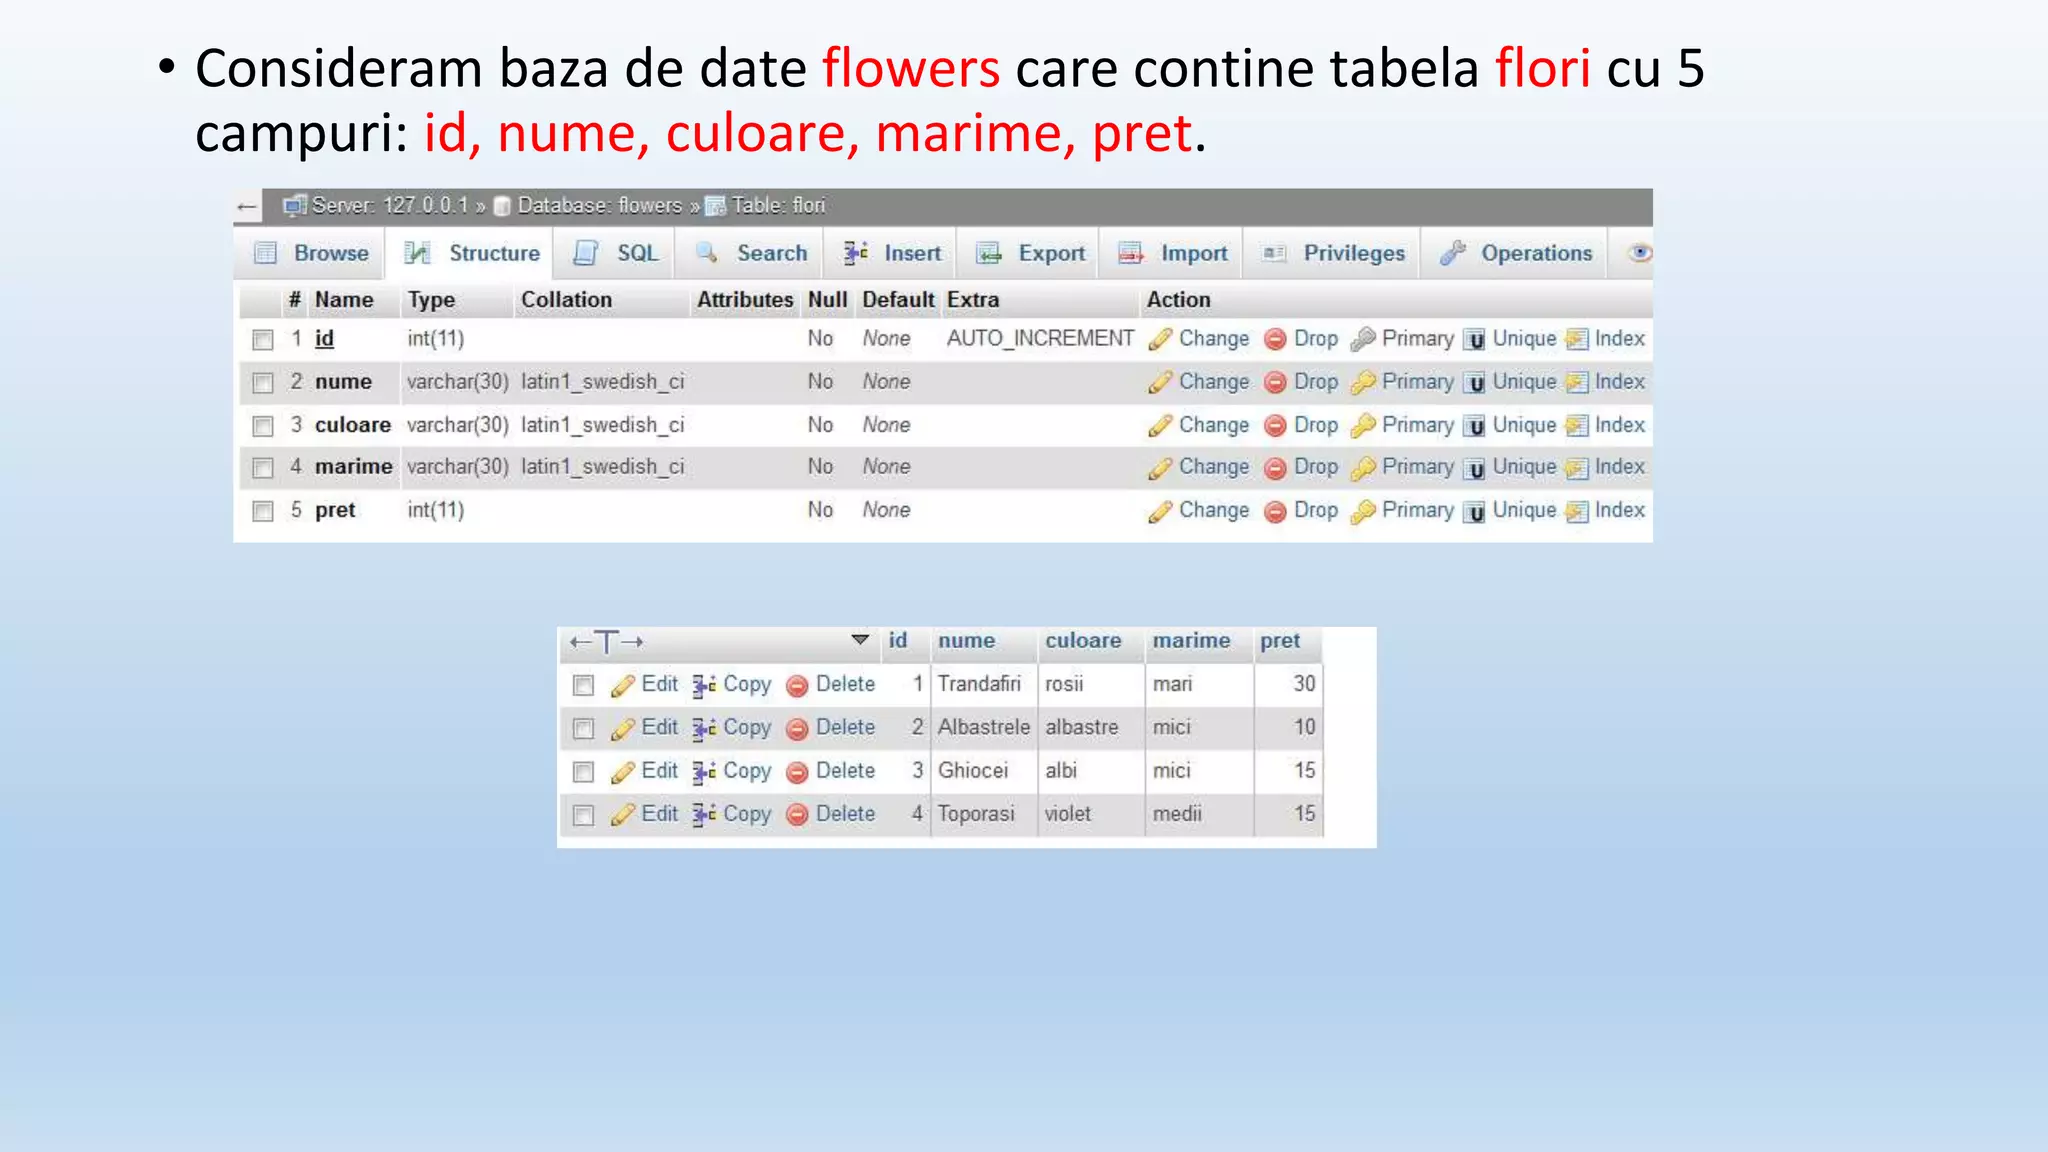Click the pencil Edit icon for Trandafiri row
This screenshot has height=1152, width=2048.
(622, 685)
